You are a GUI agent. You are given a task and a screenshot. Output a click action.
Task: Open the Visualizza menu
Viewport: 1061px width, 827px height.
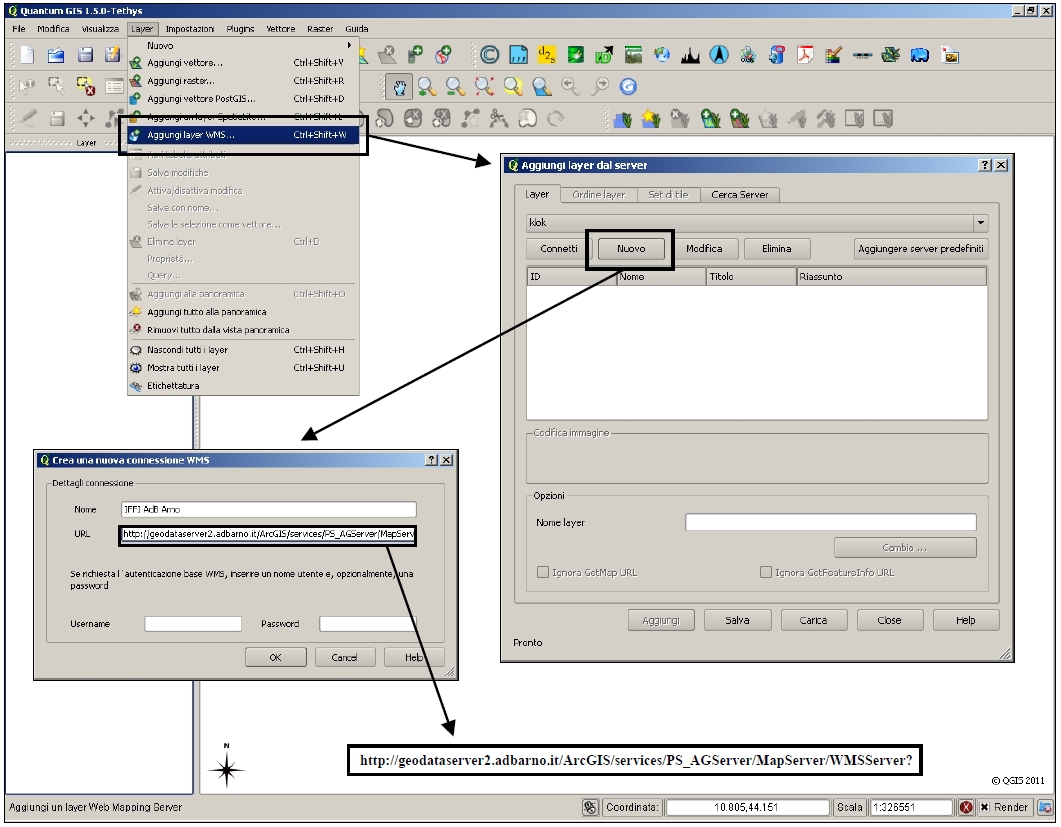(x=100, y=28)
